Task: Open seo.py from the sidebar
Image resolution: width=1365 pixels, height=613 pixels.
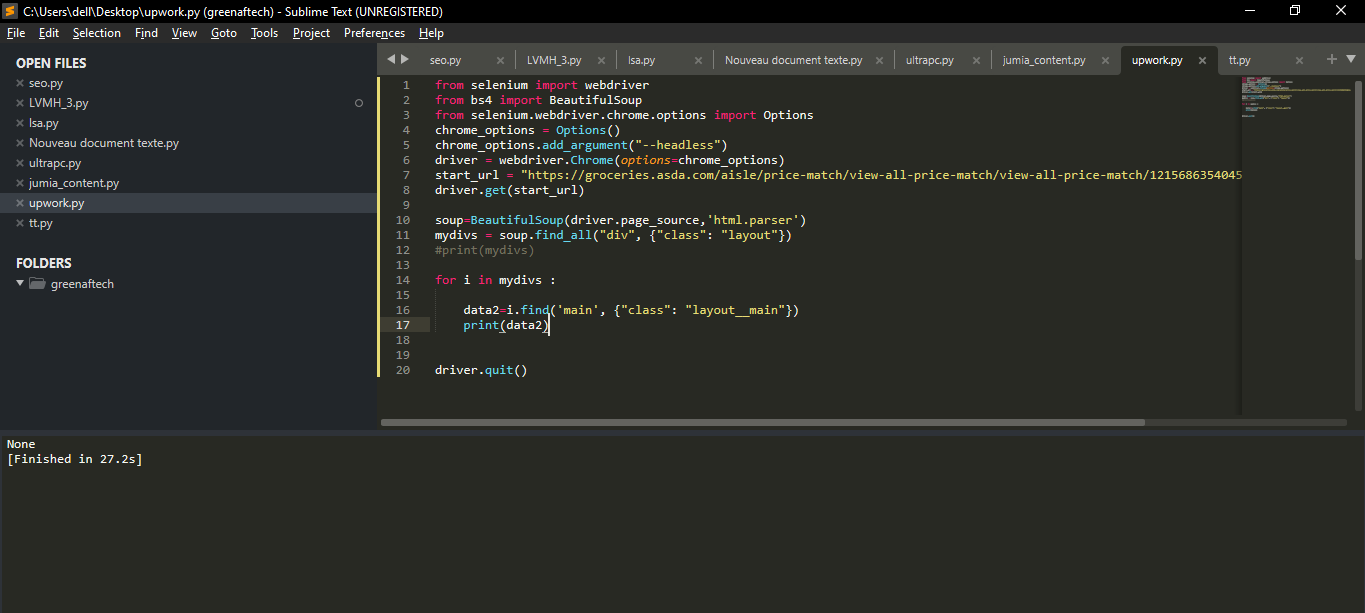Action: (x=46, y=83)
